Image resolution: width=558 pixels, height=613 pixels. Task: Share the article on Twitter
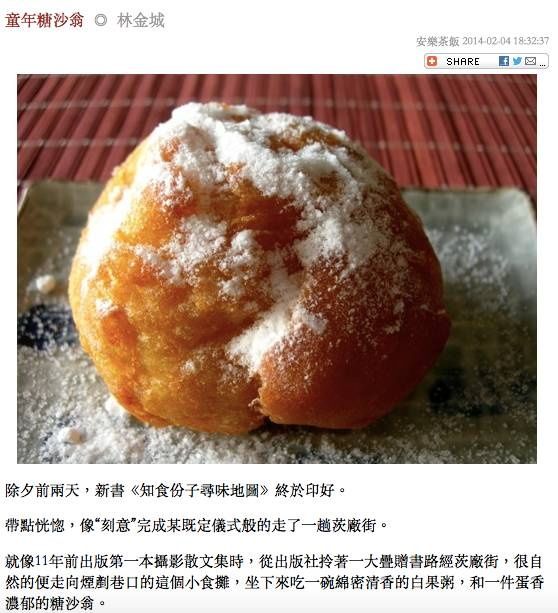click(x=517, y=61)
